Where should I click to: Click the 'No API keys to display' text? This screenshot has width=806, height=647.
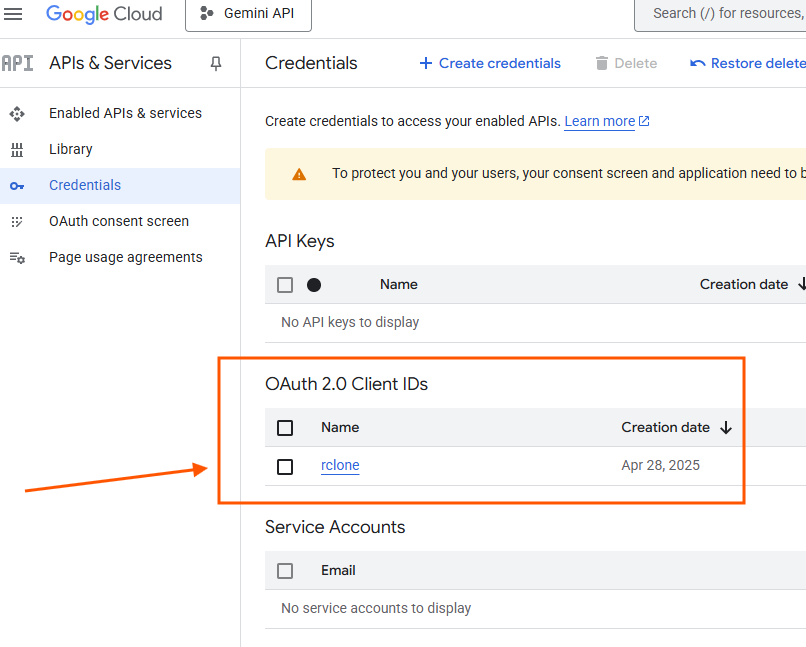[x=350, y=322]
